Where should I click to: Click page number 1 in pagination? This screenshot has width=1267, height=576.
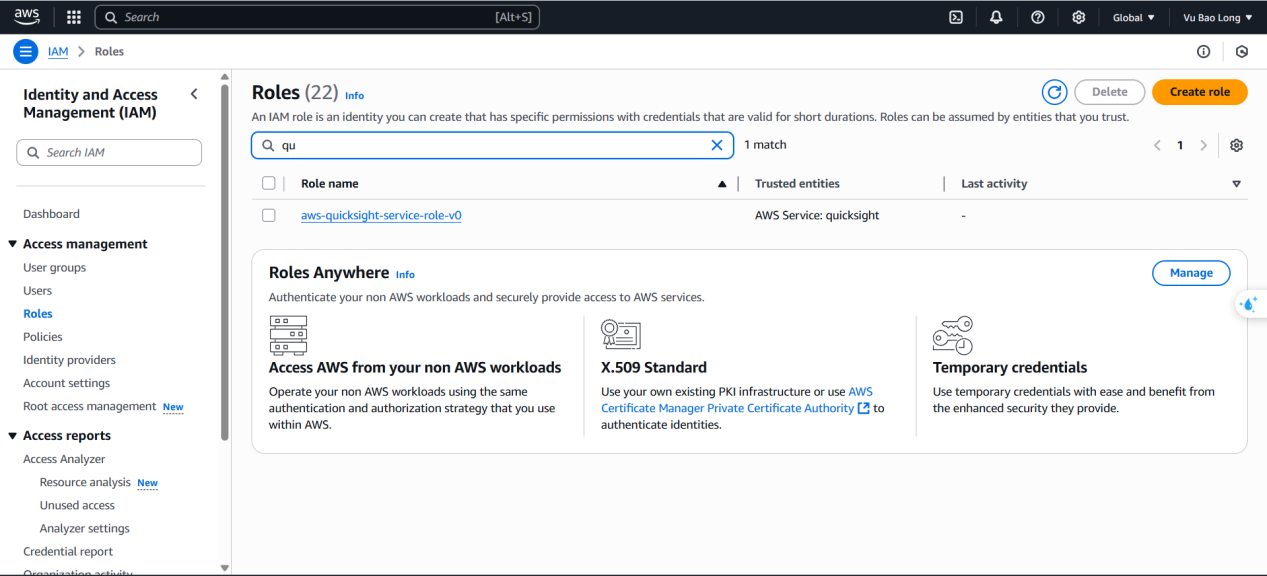(1180, 145)
